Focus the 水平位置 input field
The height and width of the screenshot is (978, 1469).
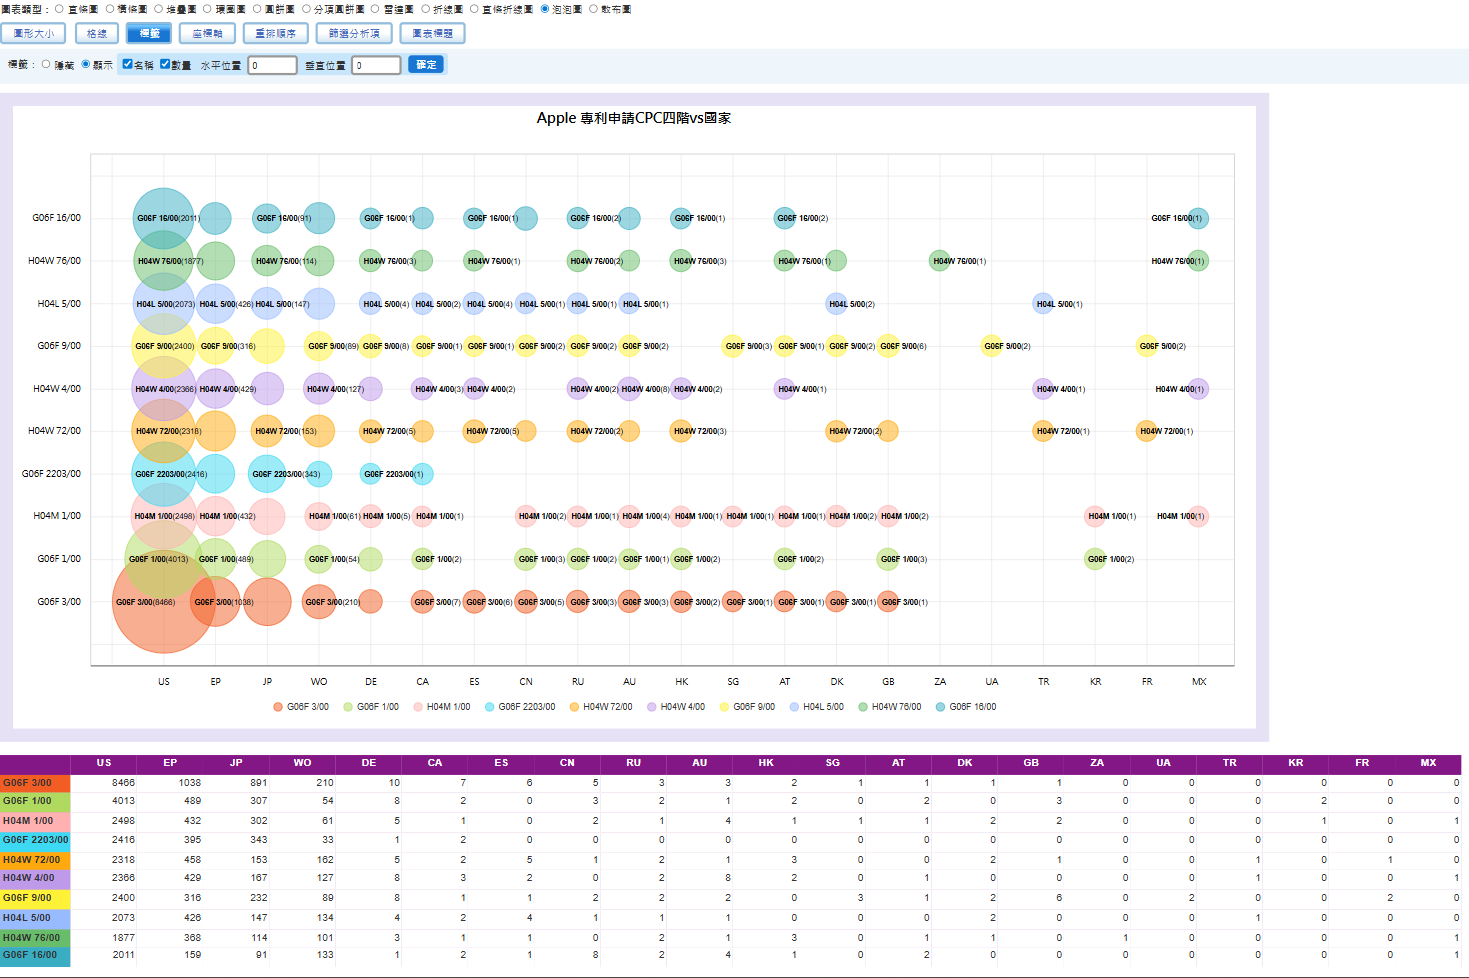click(x=272, y=65)
